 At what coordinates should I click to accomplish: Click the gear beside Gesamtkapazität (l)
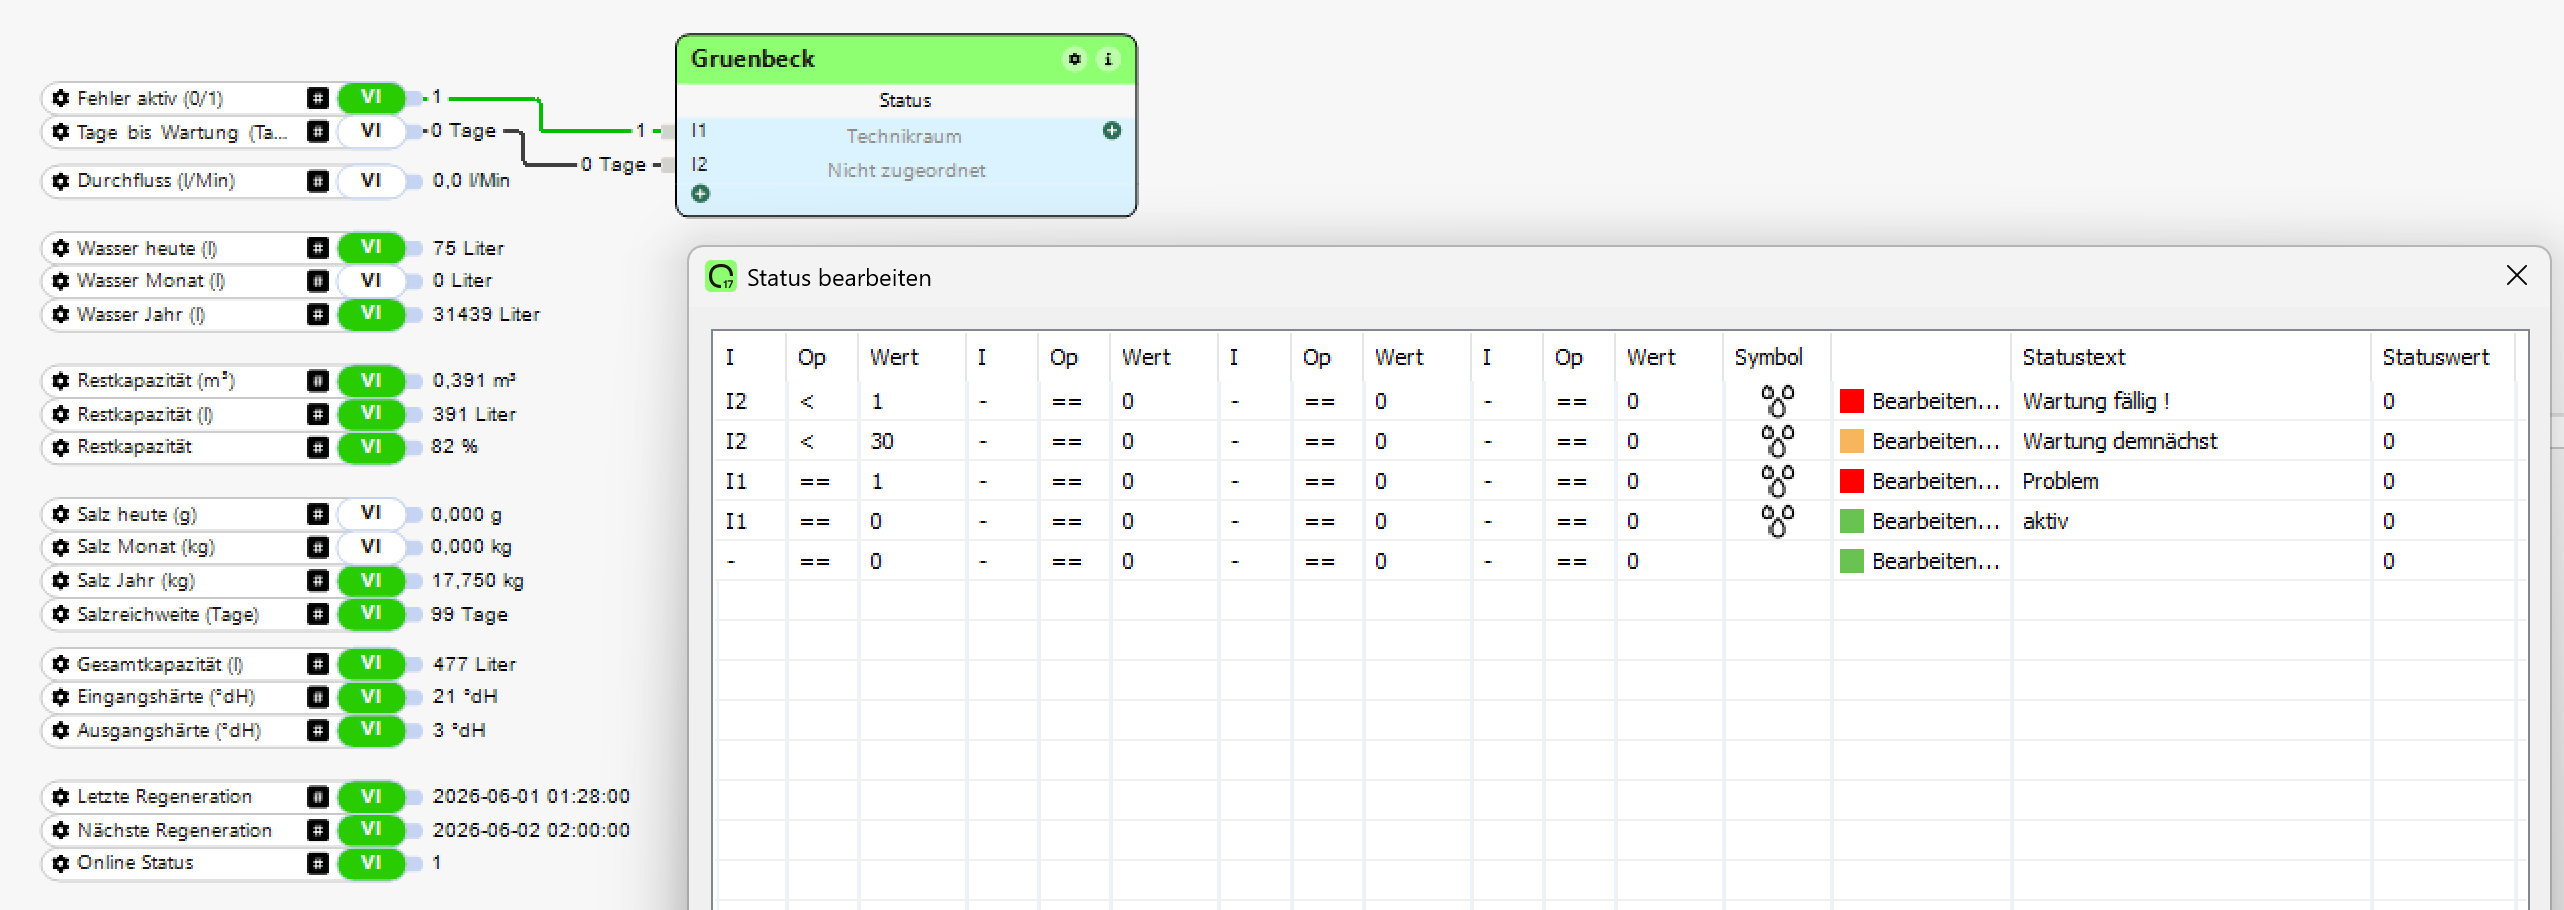pyautogui.click(x=61, y=664)
